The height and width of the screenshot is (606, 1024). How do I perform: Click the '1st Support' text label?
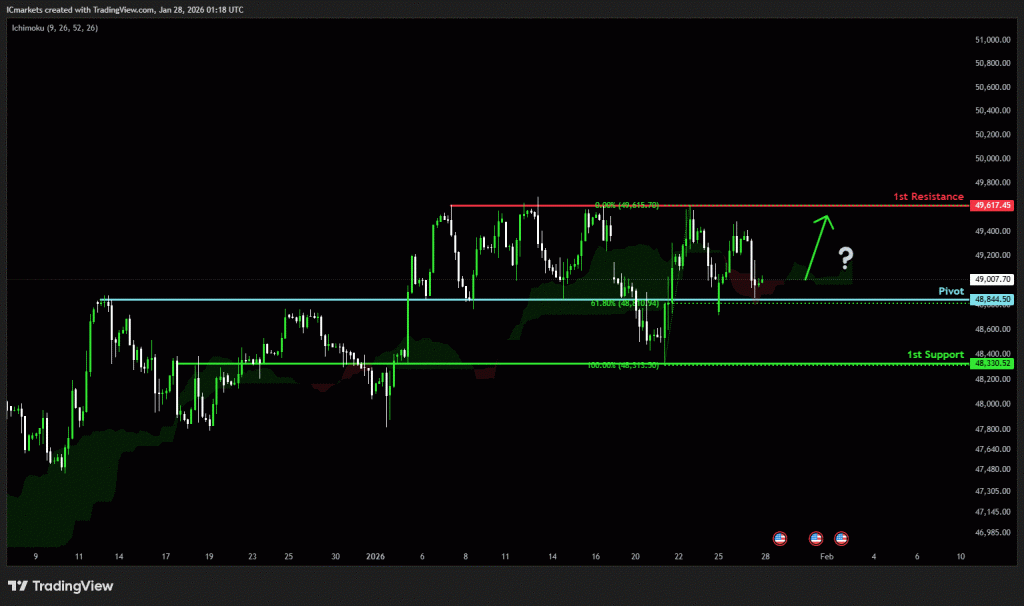pyautogui.click(x=935, y=354)
